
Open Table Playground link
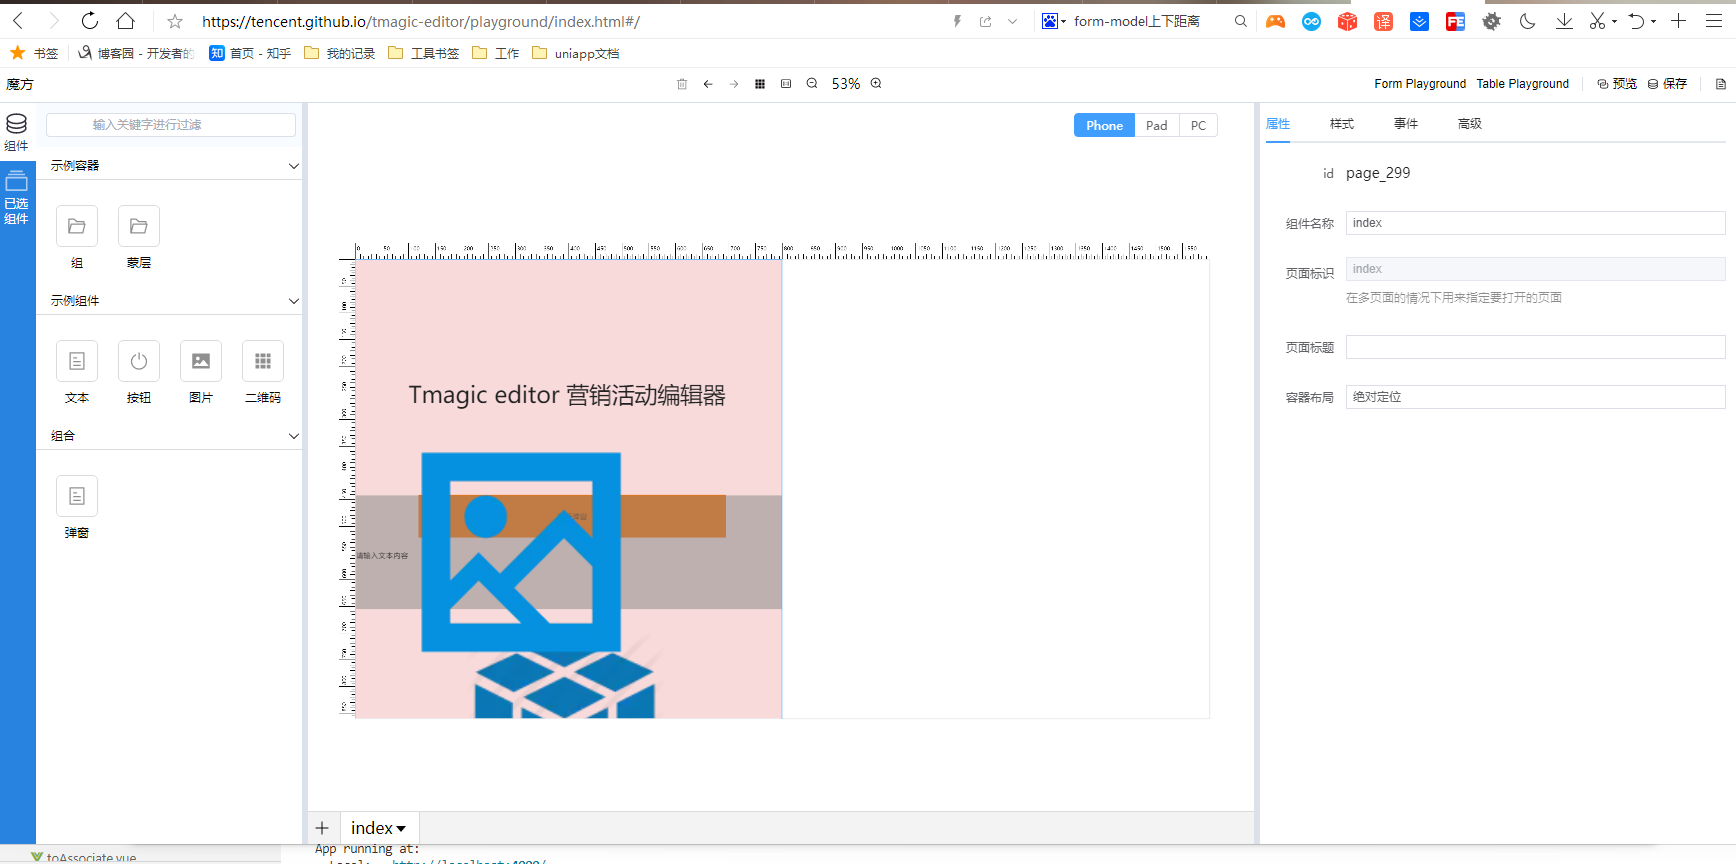pos(1523,84)
